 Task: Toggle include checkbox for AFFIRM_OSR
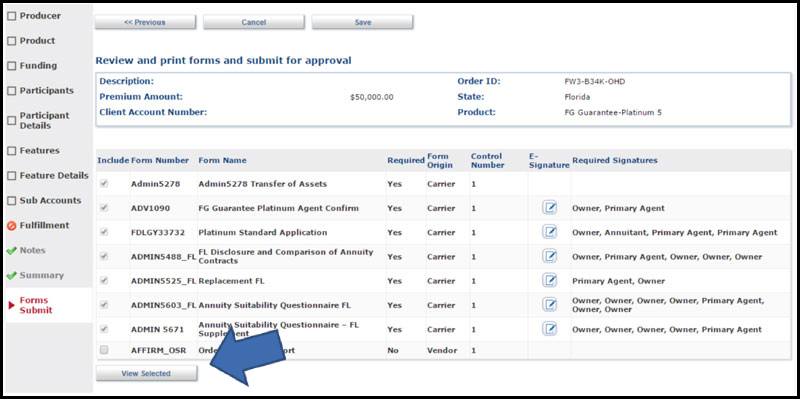point(104,350)
